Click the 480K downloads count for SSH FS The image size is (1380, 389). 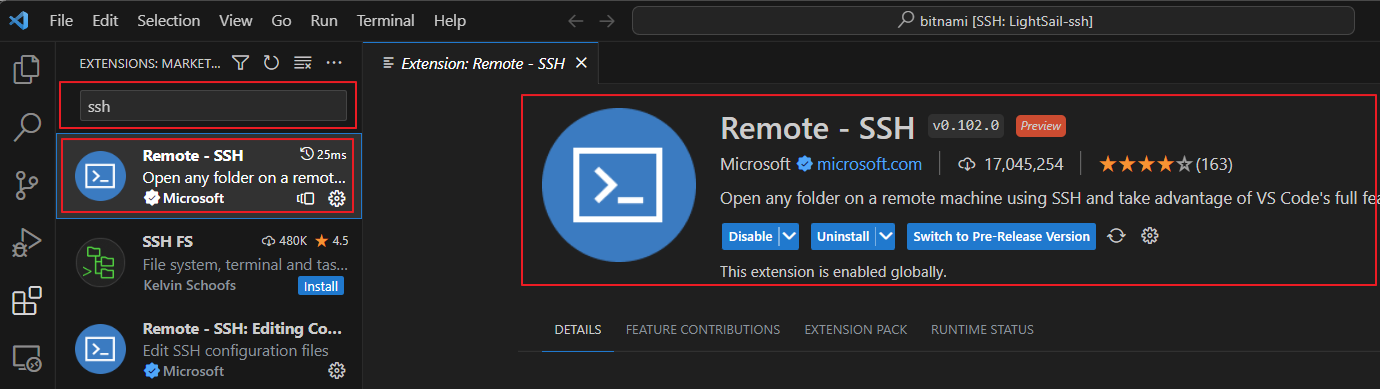pyautogui.click(x=285, y=241)
